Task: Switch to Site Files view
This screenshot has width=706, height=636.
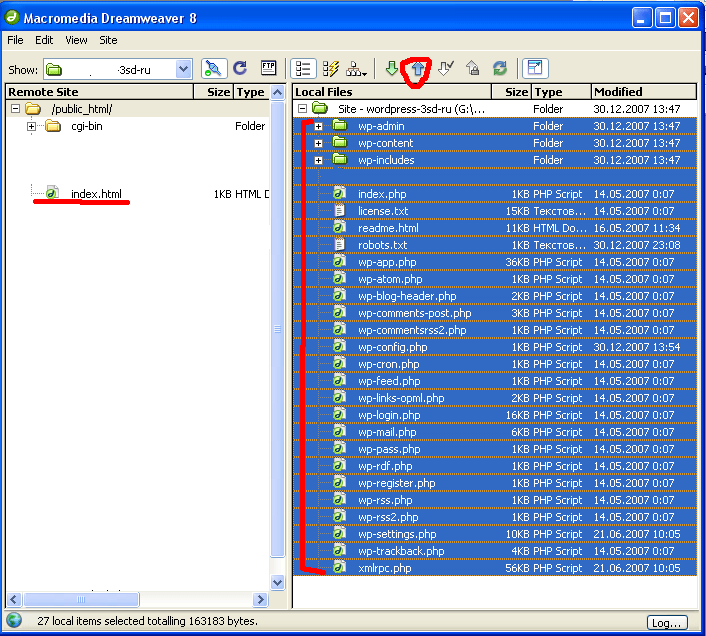Action: coord(303,69)
